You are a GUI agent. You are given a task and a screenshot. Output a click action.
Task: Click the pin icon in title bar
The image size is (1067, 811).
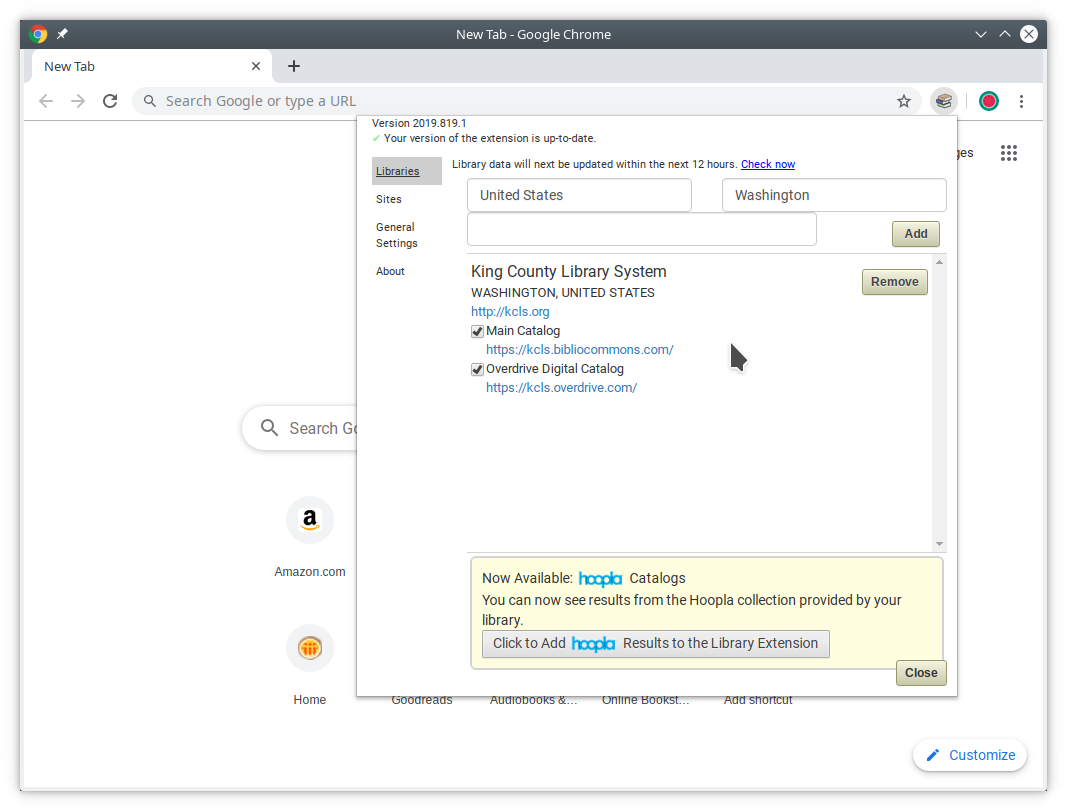coord(62,34)
